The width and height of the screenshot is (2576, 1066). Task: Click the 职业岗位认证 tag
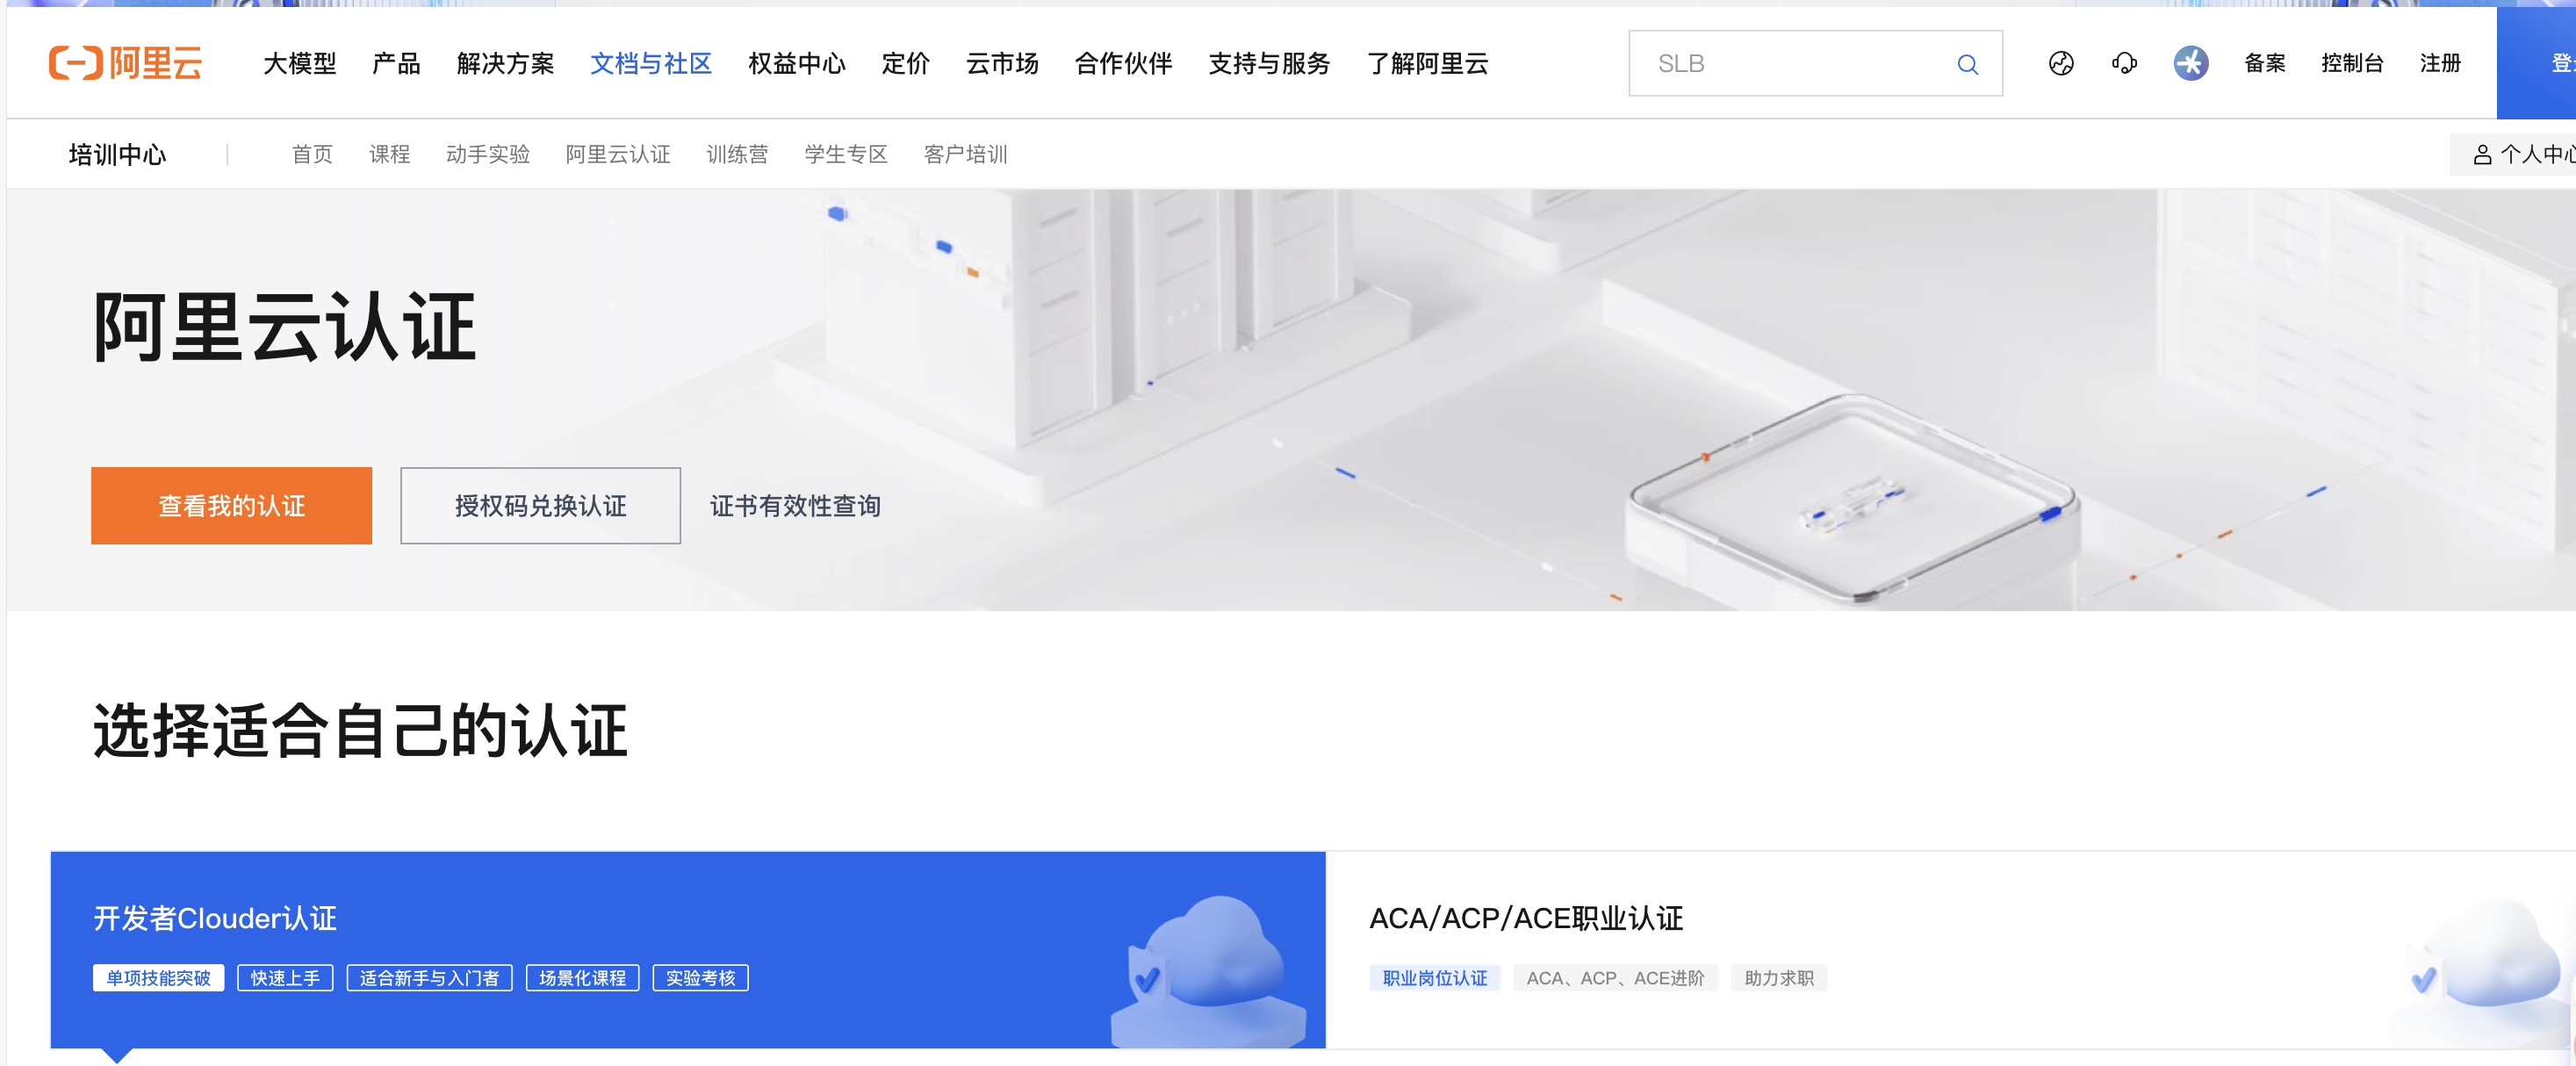1434,978
